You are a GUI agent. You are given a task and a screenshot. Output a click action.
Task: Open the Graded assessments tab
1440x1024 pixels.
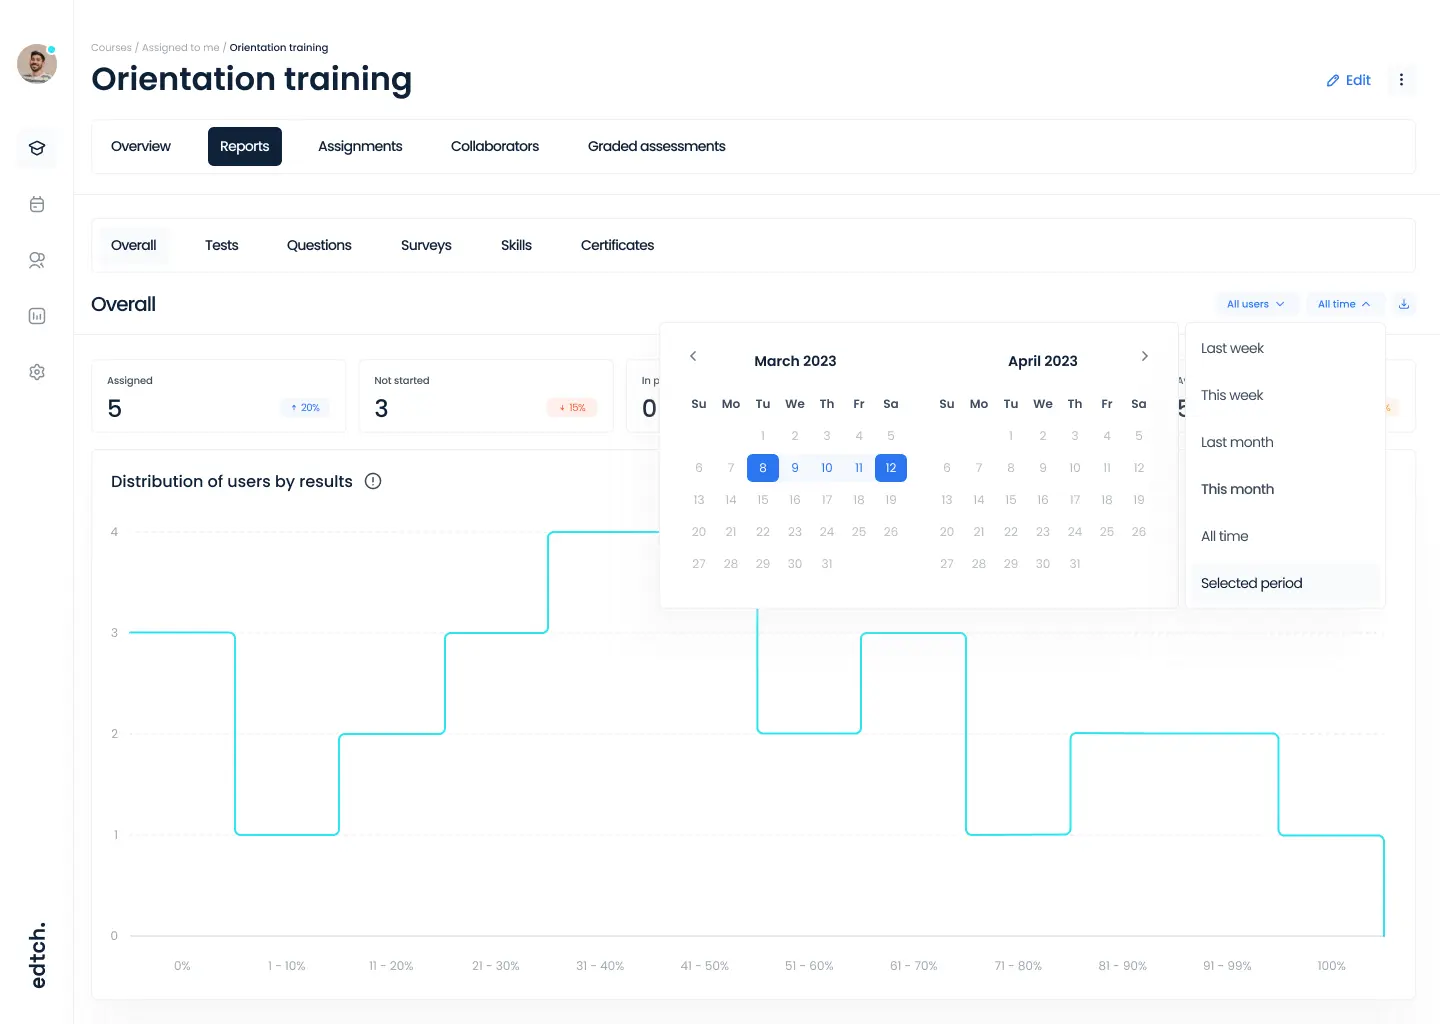pyautogui.click(x=657, y=146)
